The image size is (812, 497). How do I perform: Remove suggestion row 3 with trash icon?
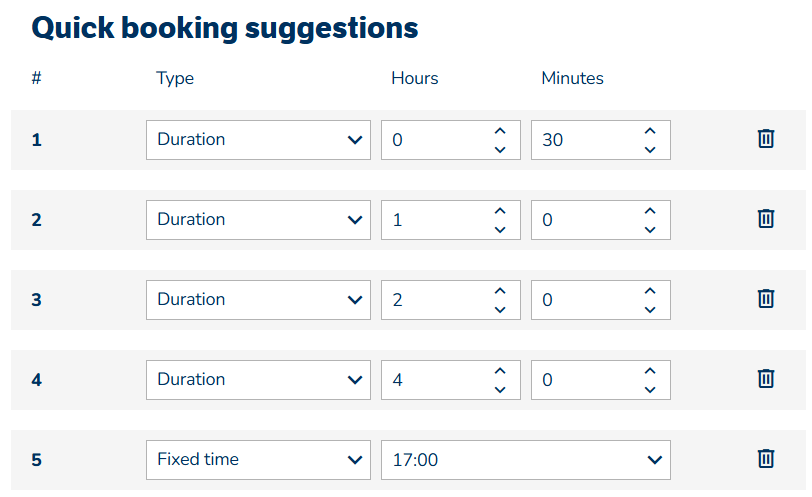[x=766, y=299]
